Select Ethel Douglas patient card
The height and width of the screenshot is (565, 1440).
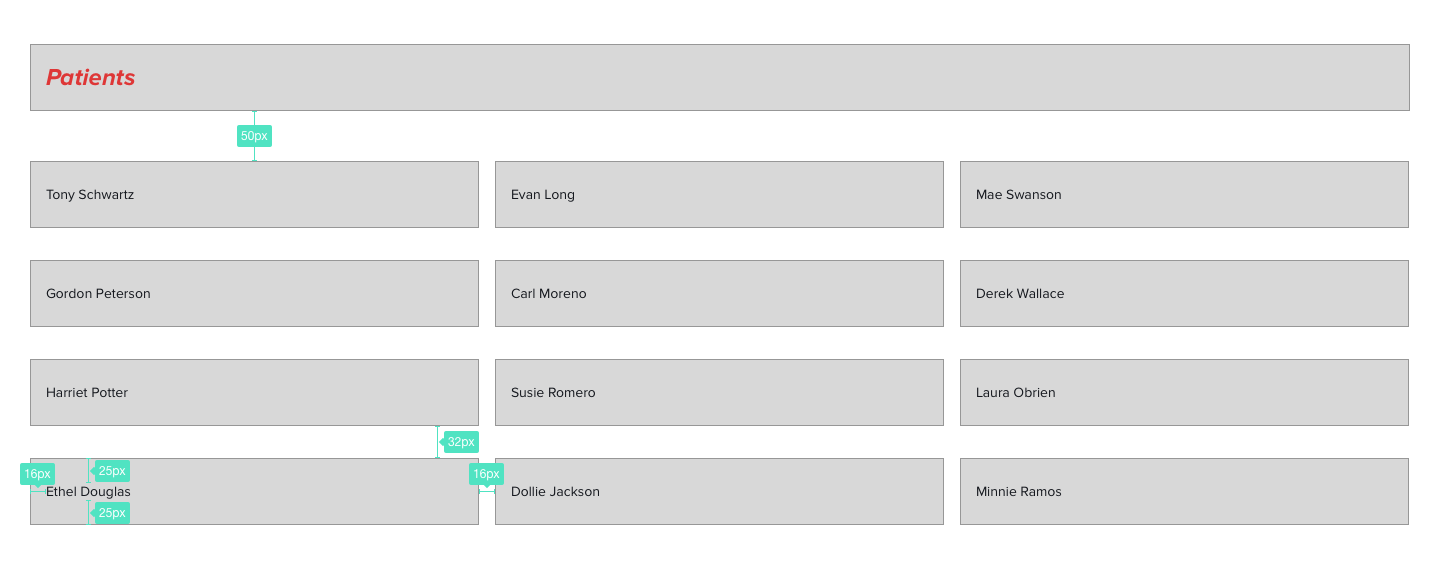pyautogui.click(x=254, y=491)
